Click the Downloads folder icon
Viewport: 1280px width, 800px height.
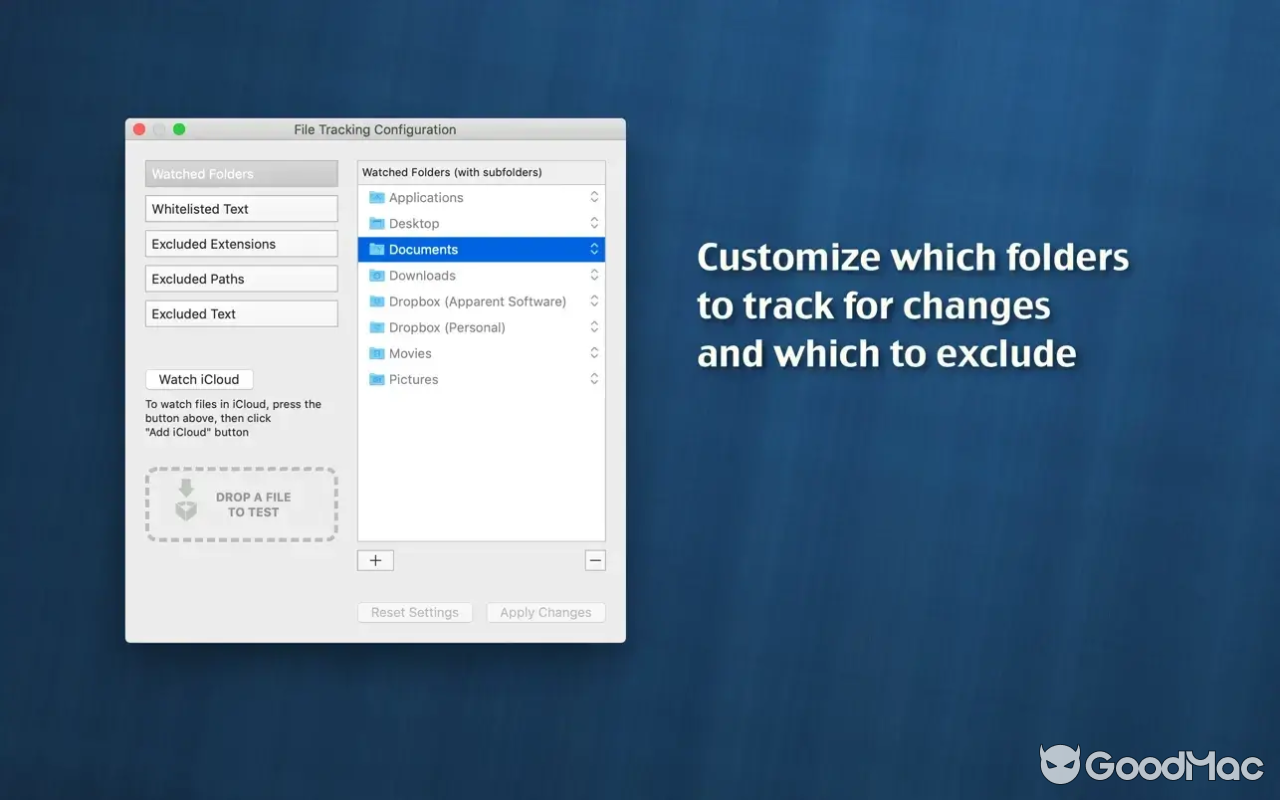point(376,275)
